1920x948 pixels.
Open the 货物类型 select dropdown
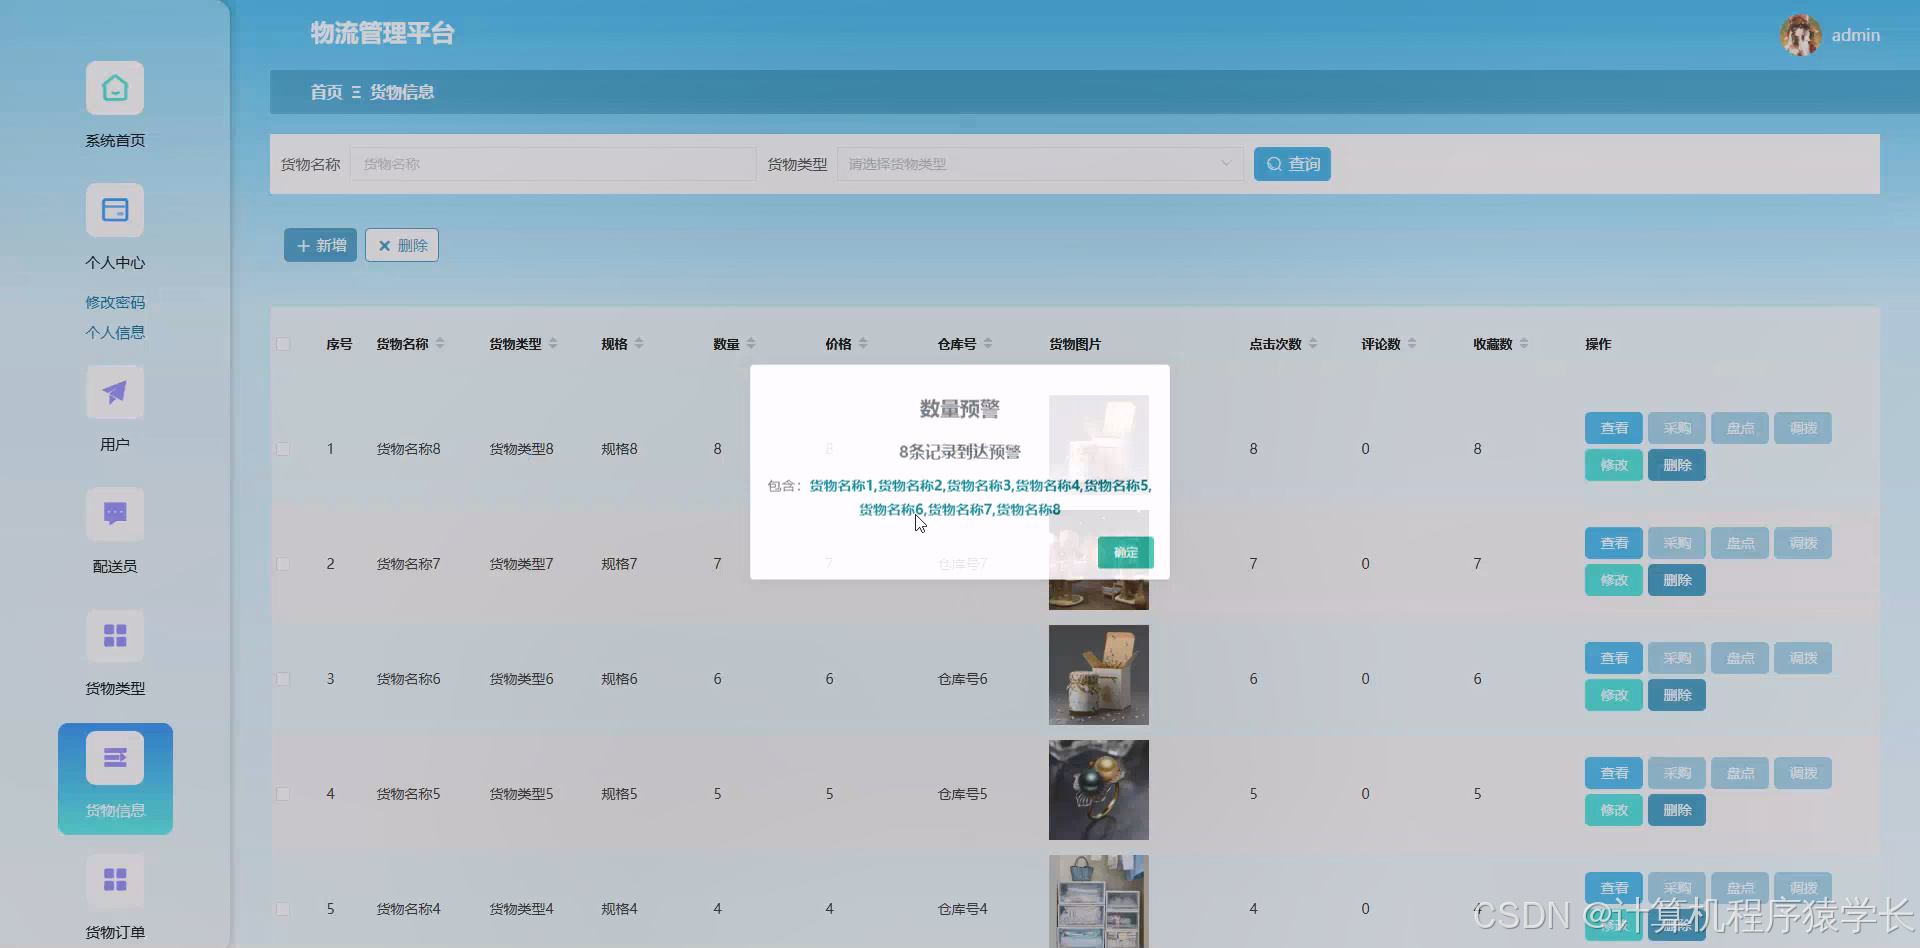[1040, 164]
